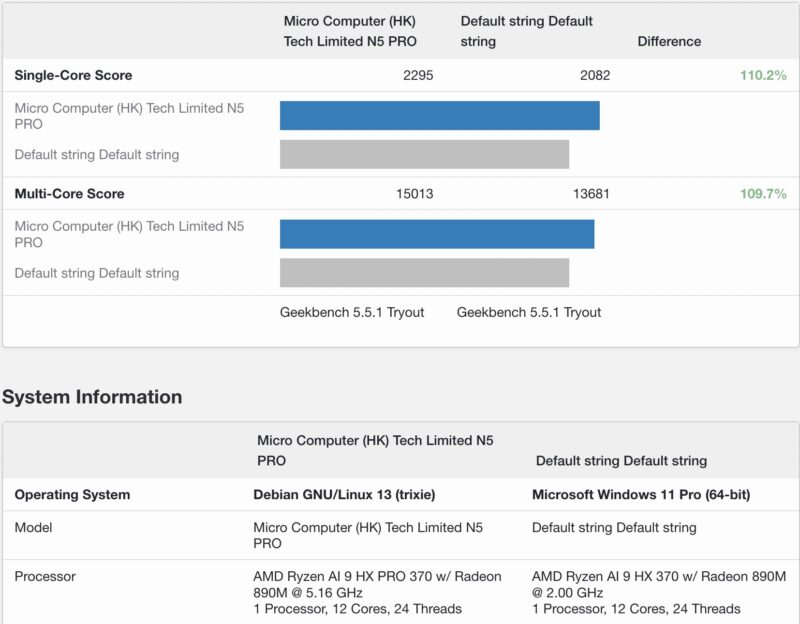
Task: Click the gray Default string multi-core bar
Action: [425, 272]
